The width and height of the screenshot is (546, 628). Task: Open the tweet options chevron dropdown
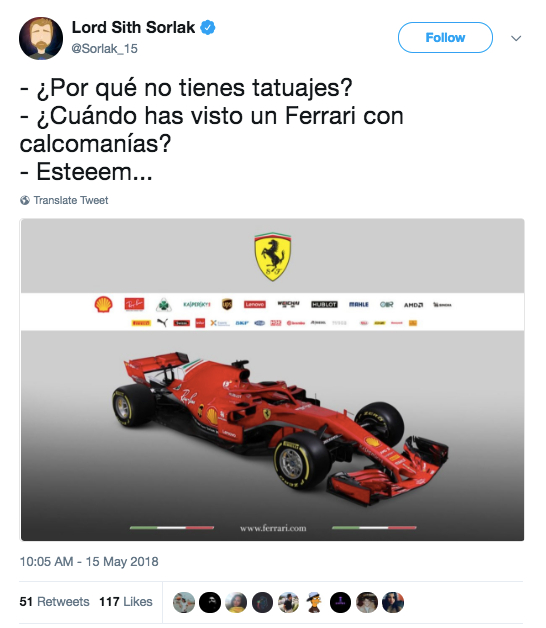516,38
